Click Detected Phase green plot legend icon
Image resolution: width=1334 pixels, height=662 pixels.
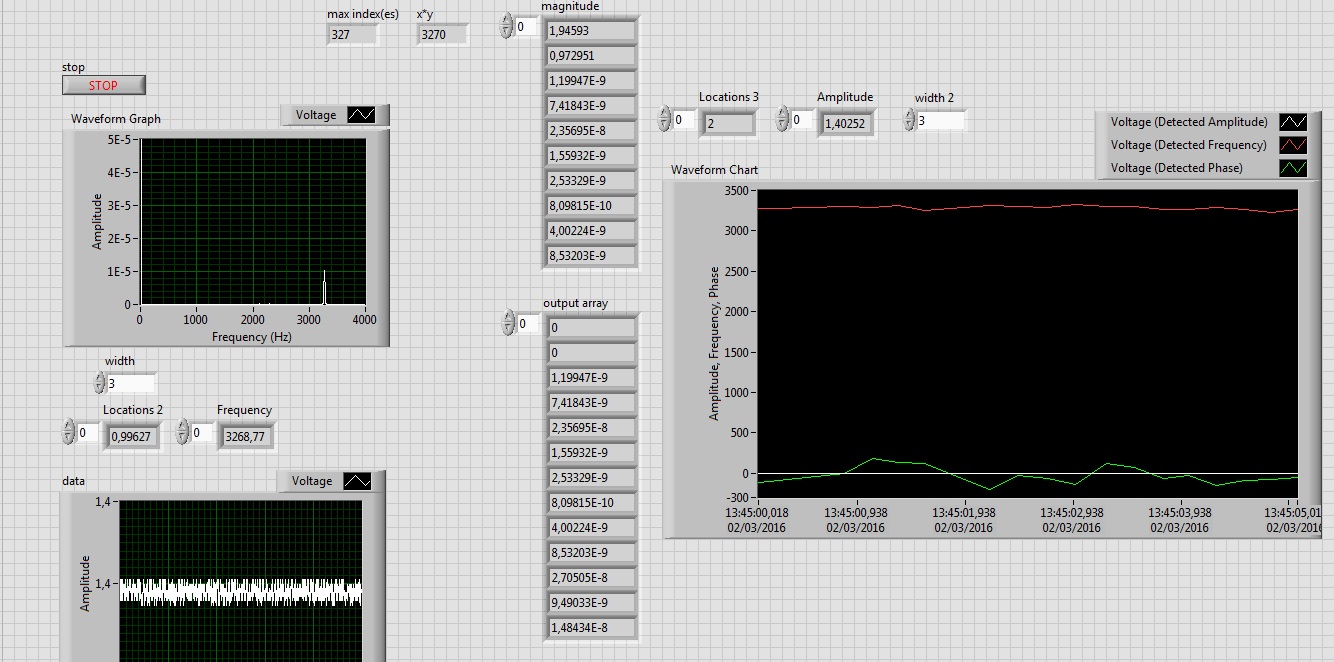(1292, 168)
